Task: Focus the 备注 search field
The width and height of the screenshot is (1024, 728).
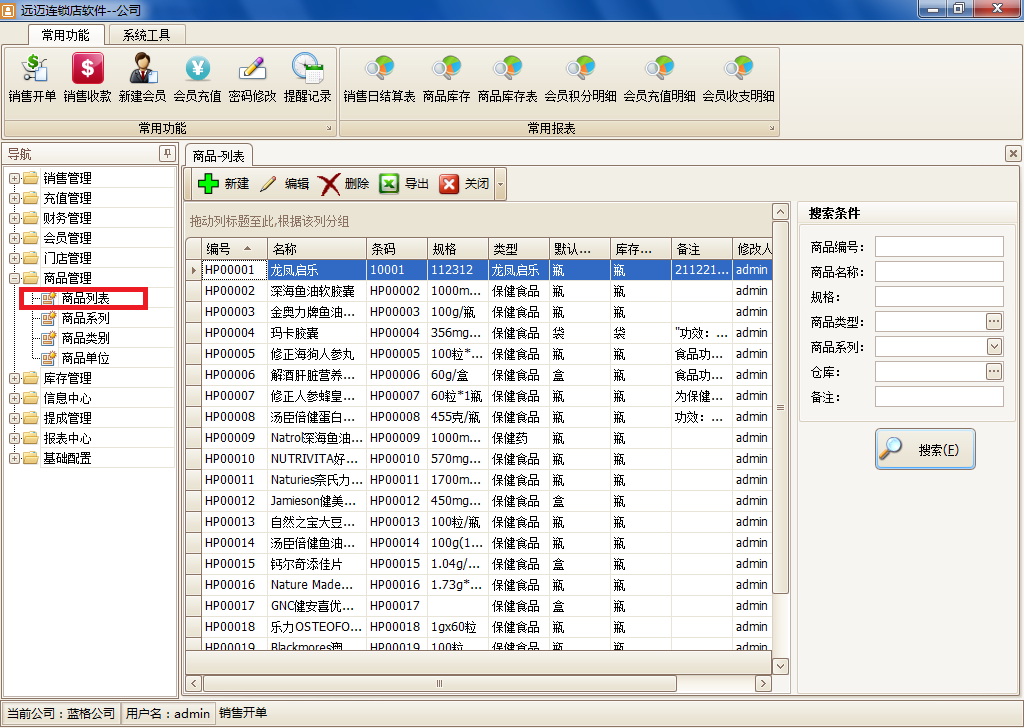Action: coord(939,396)
